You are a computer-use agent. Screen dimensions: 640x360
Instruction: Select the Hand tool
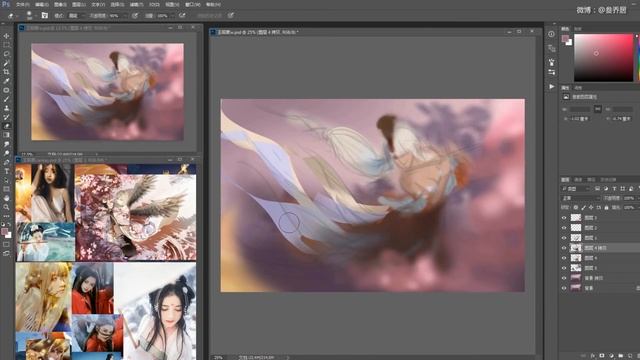6,198
